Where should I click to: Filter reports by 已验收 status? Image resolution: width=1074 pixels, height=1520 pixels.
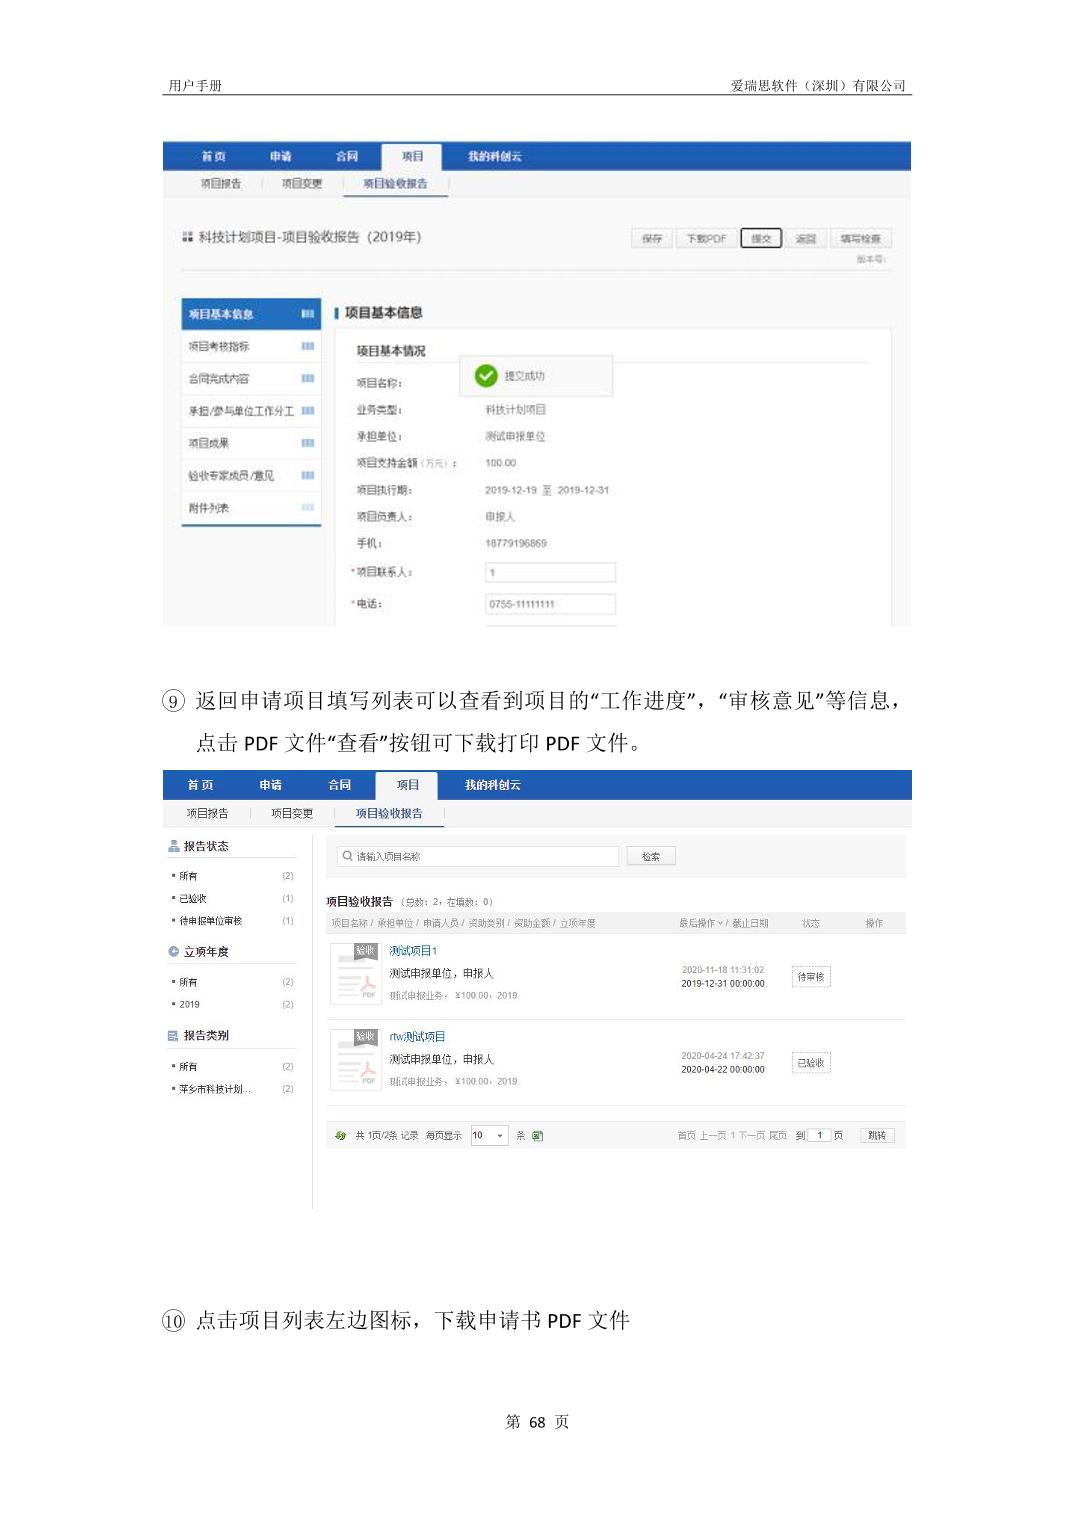[193, 899]
